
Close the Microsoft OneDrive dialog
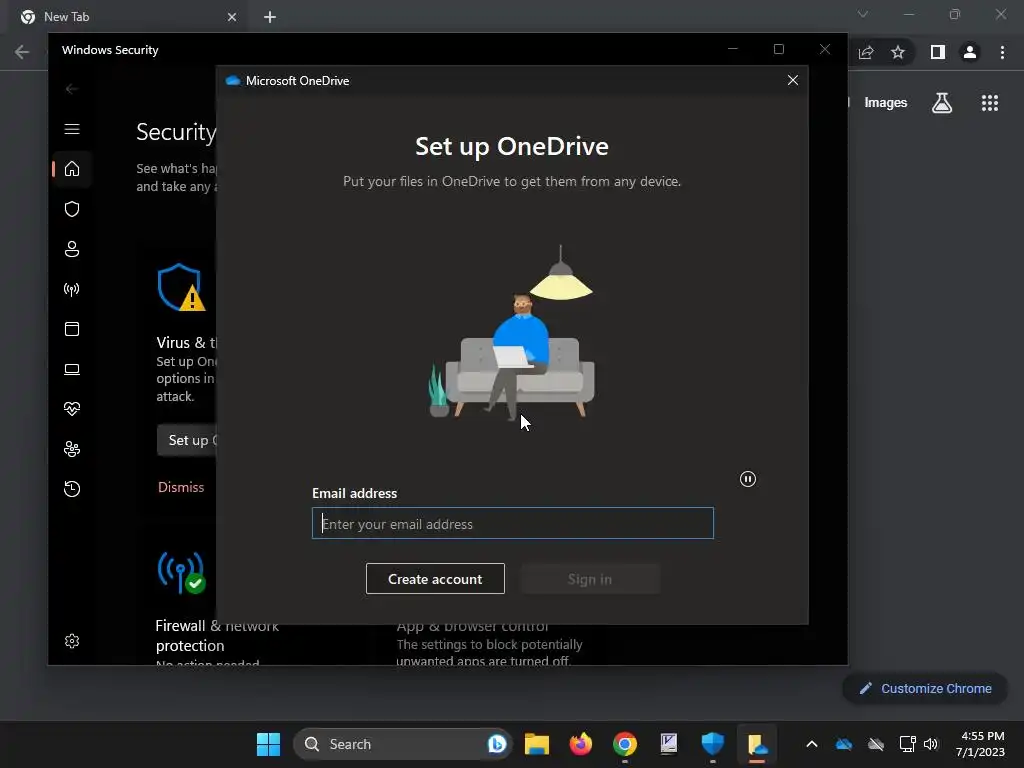pos(793,80)
